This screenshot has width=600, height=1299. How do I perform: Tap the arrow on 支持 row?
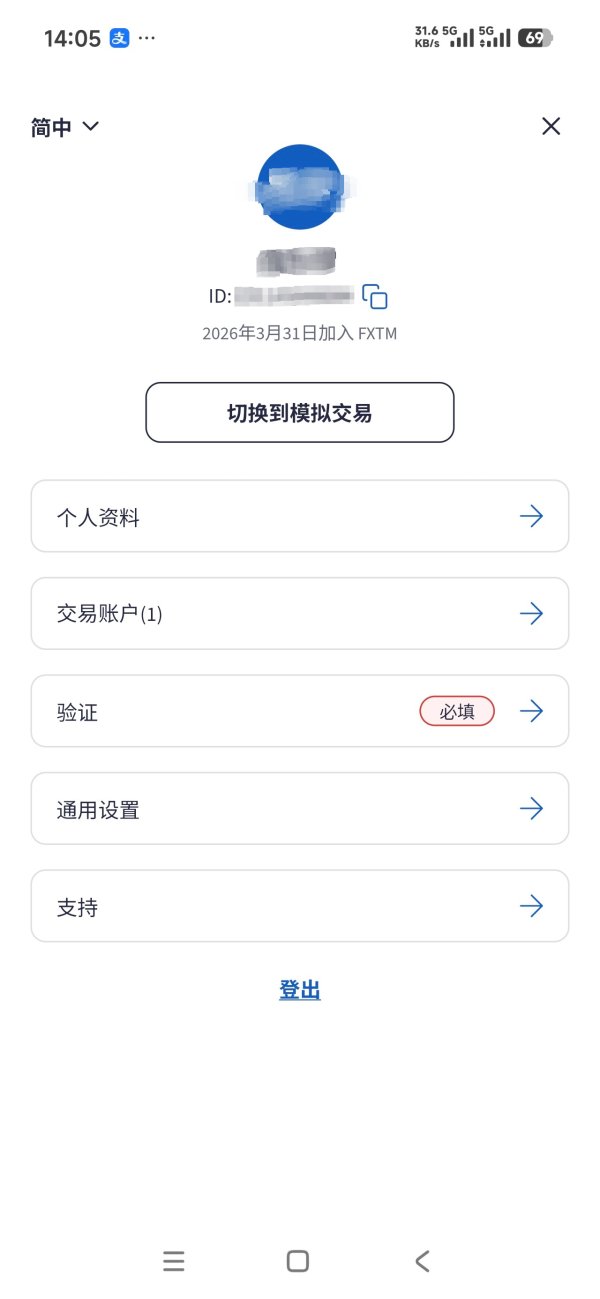pos(531,906)
